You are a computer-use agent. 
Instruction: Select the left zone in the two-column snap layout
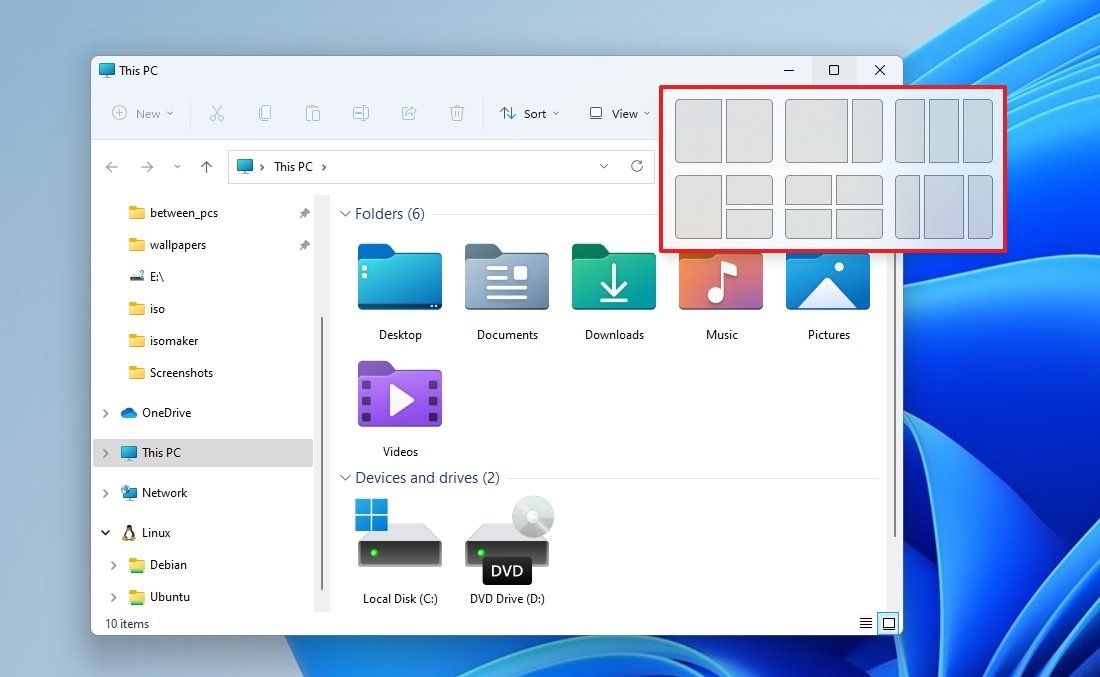[x=698, y=131]
